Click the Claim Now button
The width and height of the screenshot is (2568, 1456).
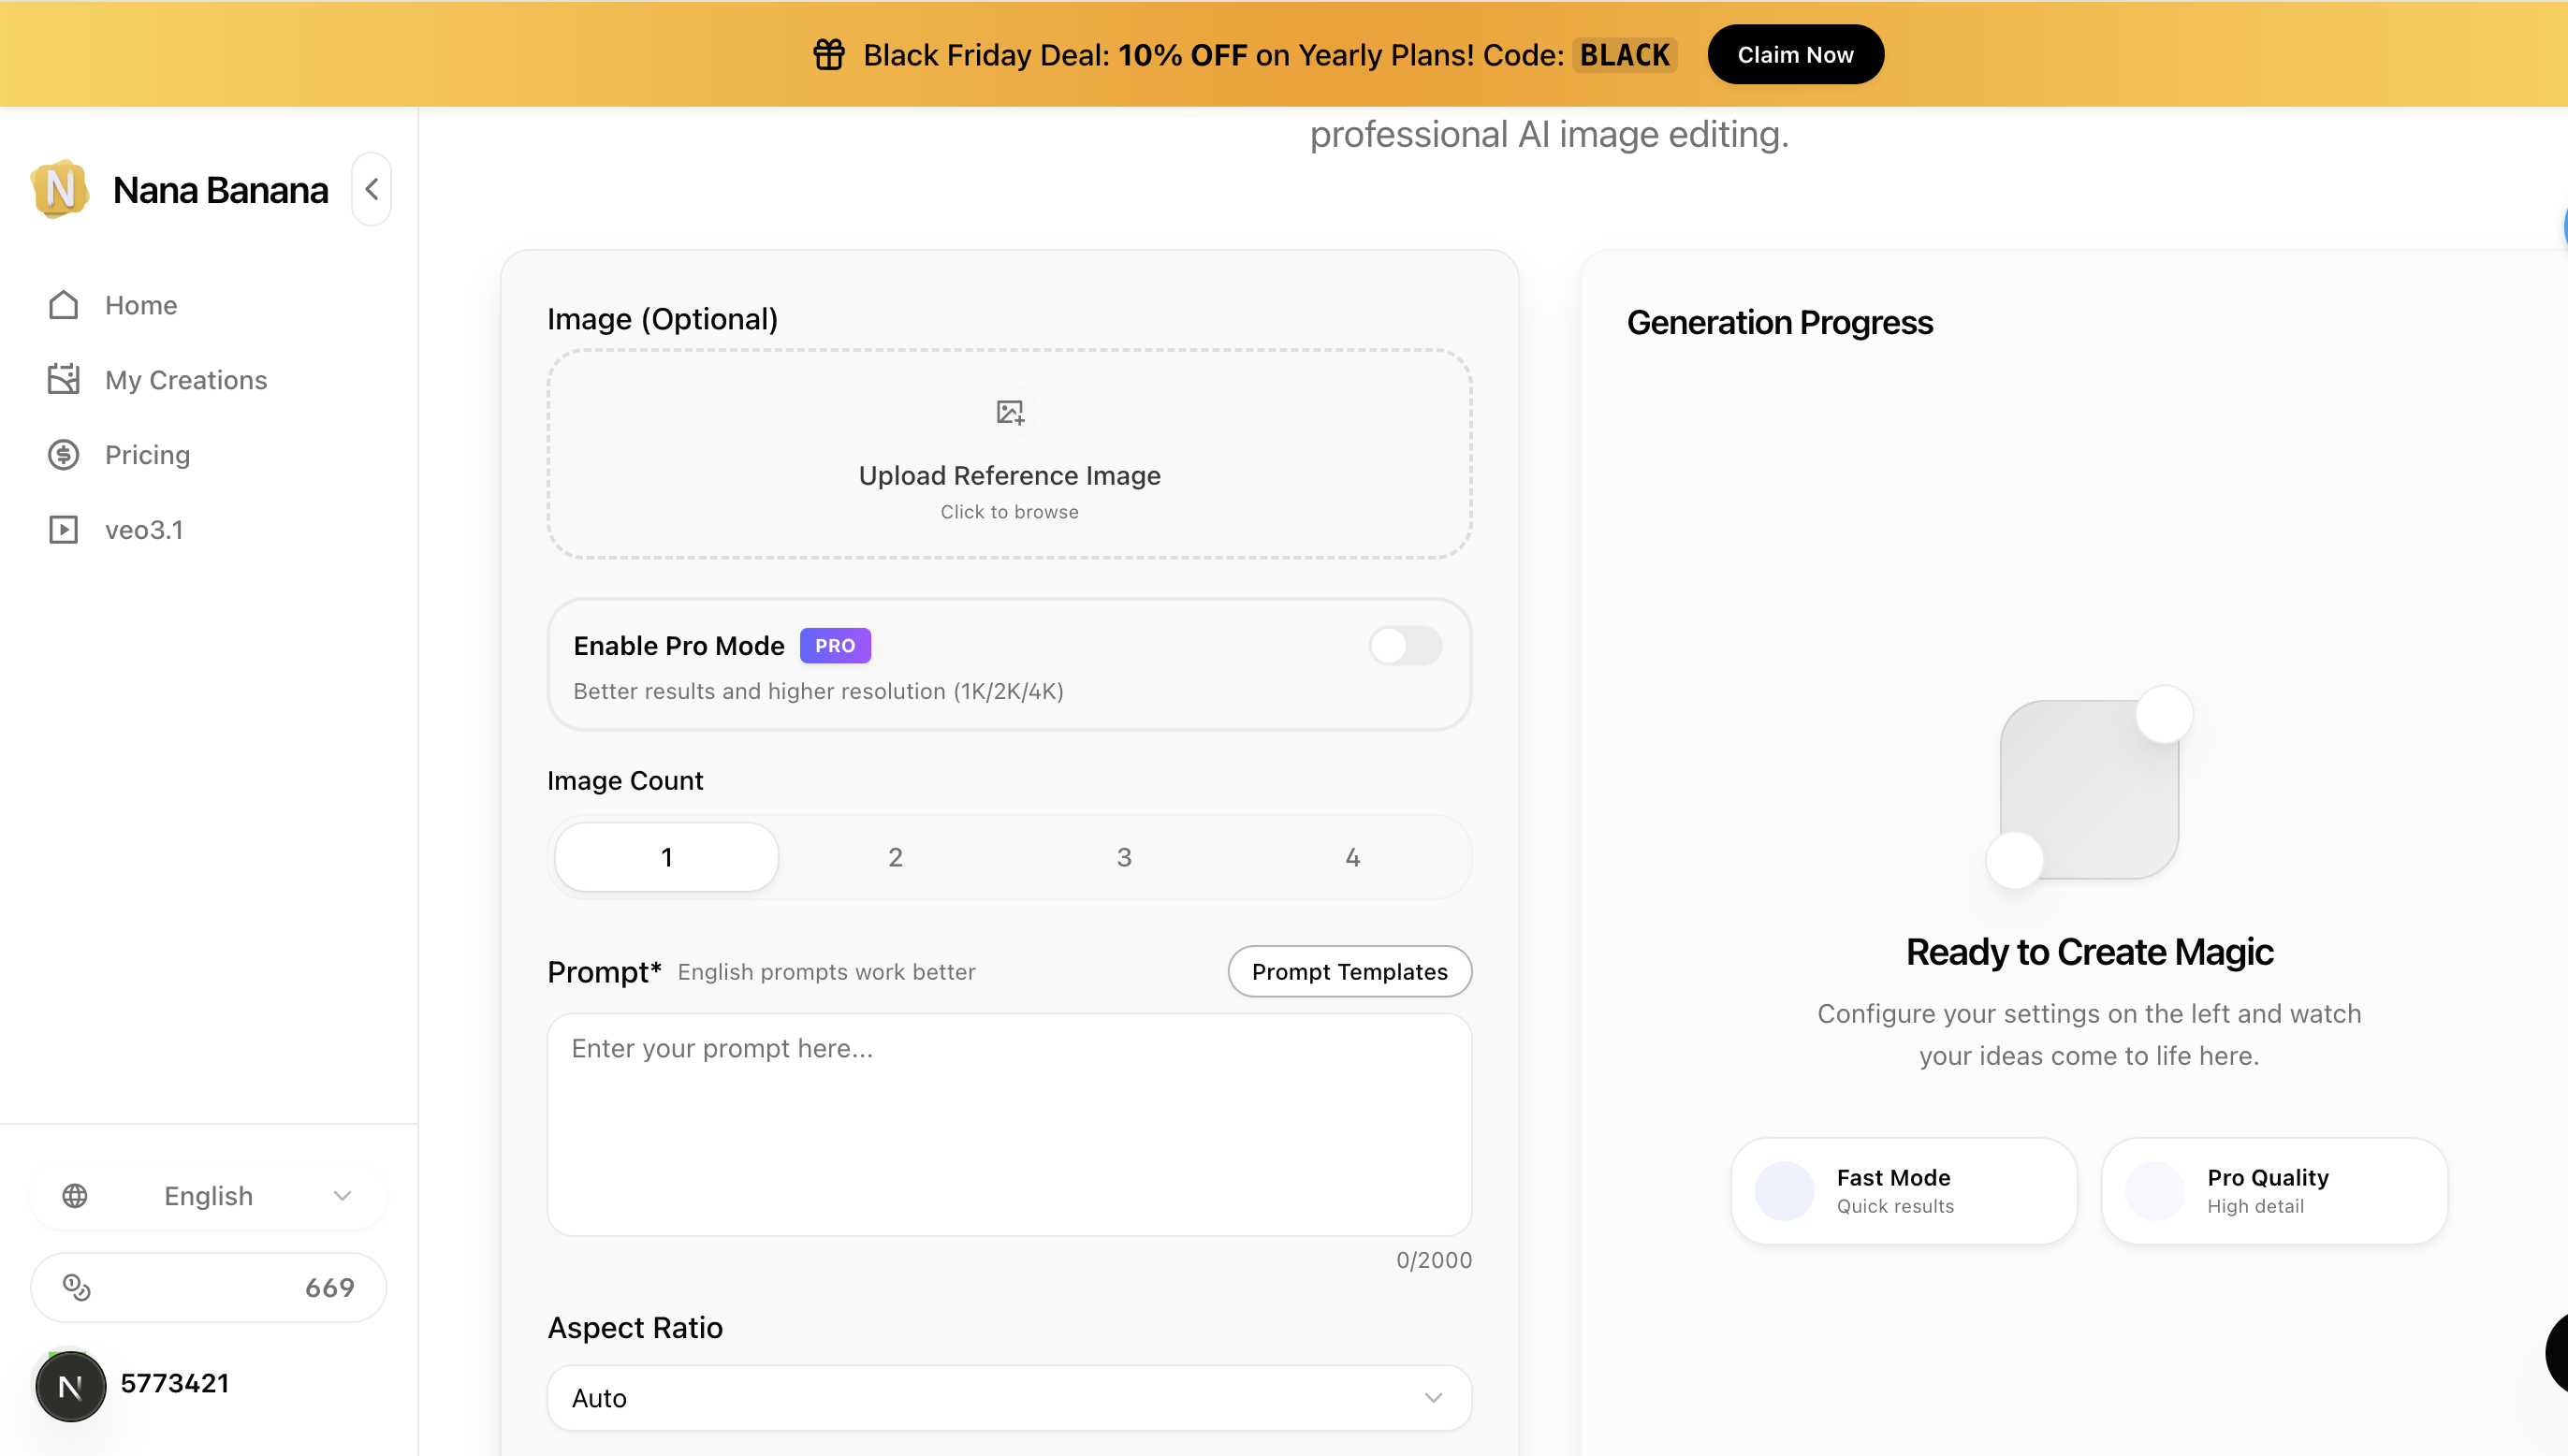pyautogui.click(x=1794, y=55)
